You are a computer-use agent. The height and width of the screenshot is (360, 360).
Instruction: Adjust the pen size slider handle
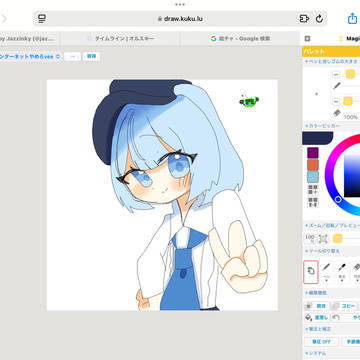click(x=350, y=74)
